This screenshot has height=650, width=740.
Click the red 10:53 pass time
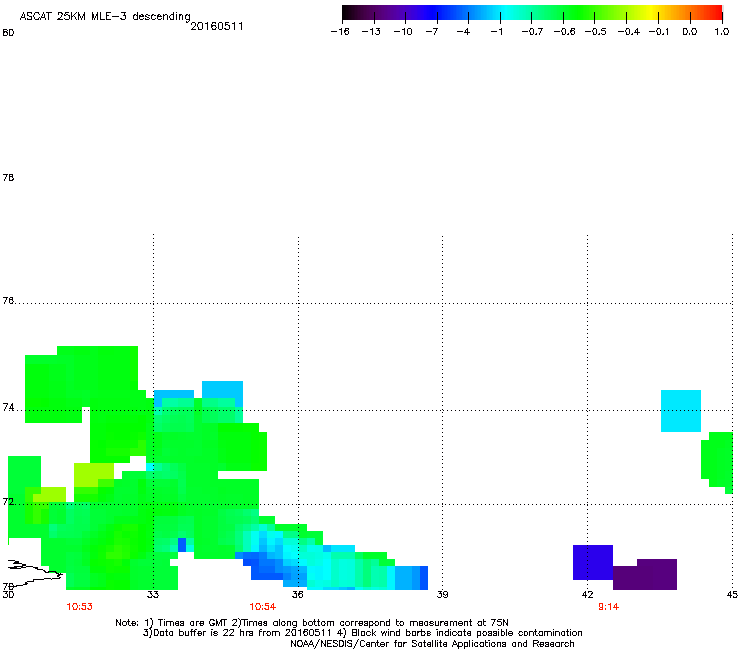coord(79,607)
